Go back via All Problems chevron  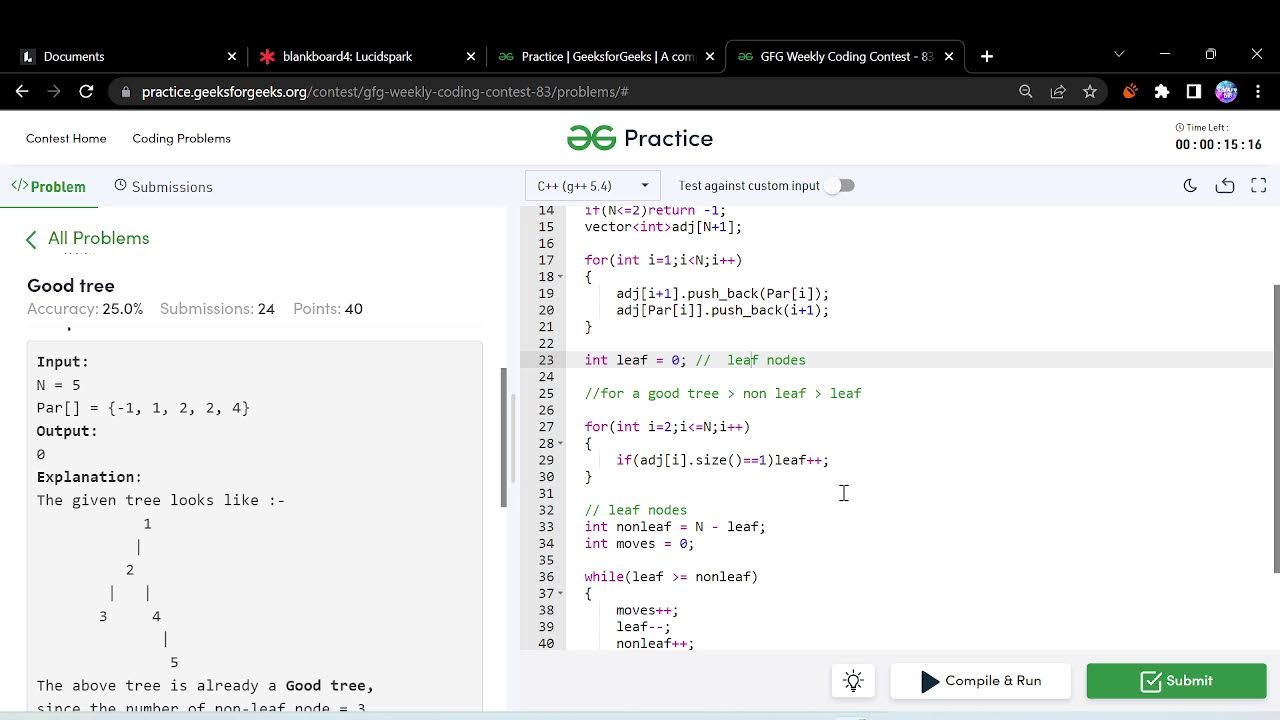point(31,239)
